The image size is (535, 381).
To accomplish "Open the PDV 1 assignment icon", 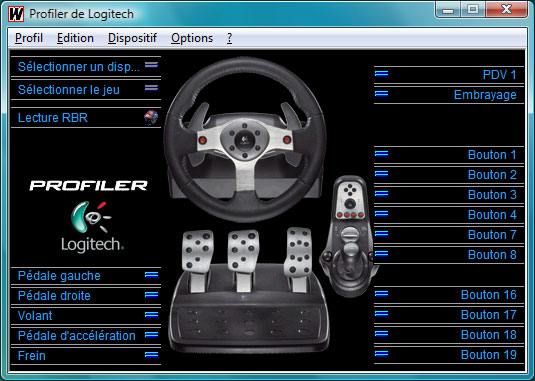I will [381, 73].
